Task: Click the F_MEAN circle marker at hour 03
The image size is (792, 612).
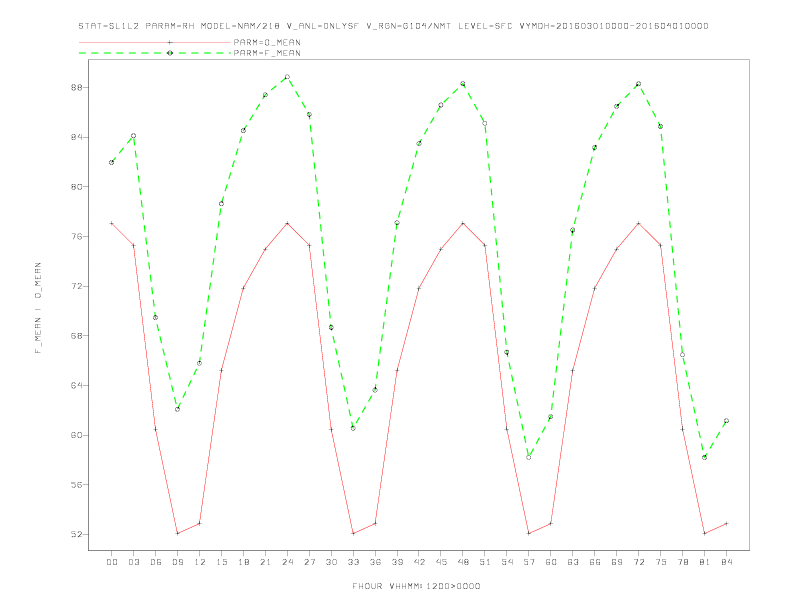Action: click(x=133, y=136)
